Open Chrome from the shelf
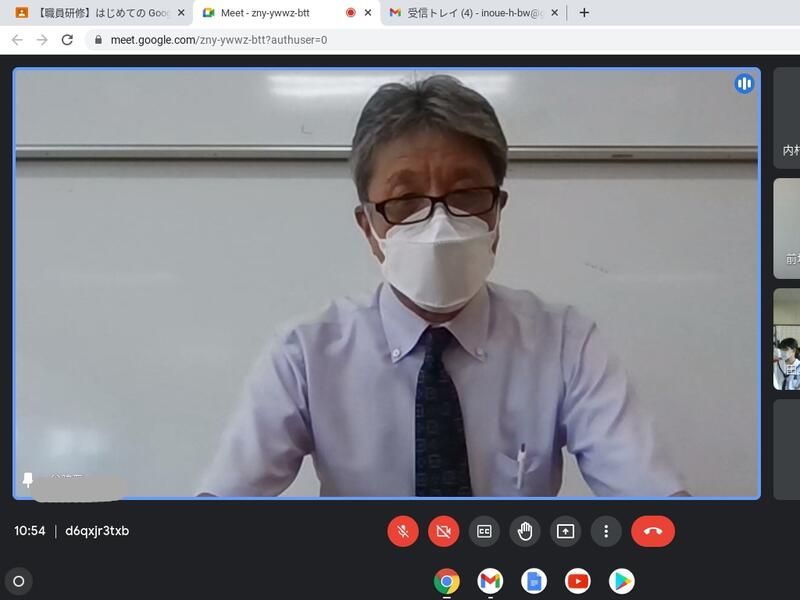800x600 pixels. click(446, 581)
